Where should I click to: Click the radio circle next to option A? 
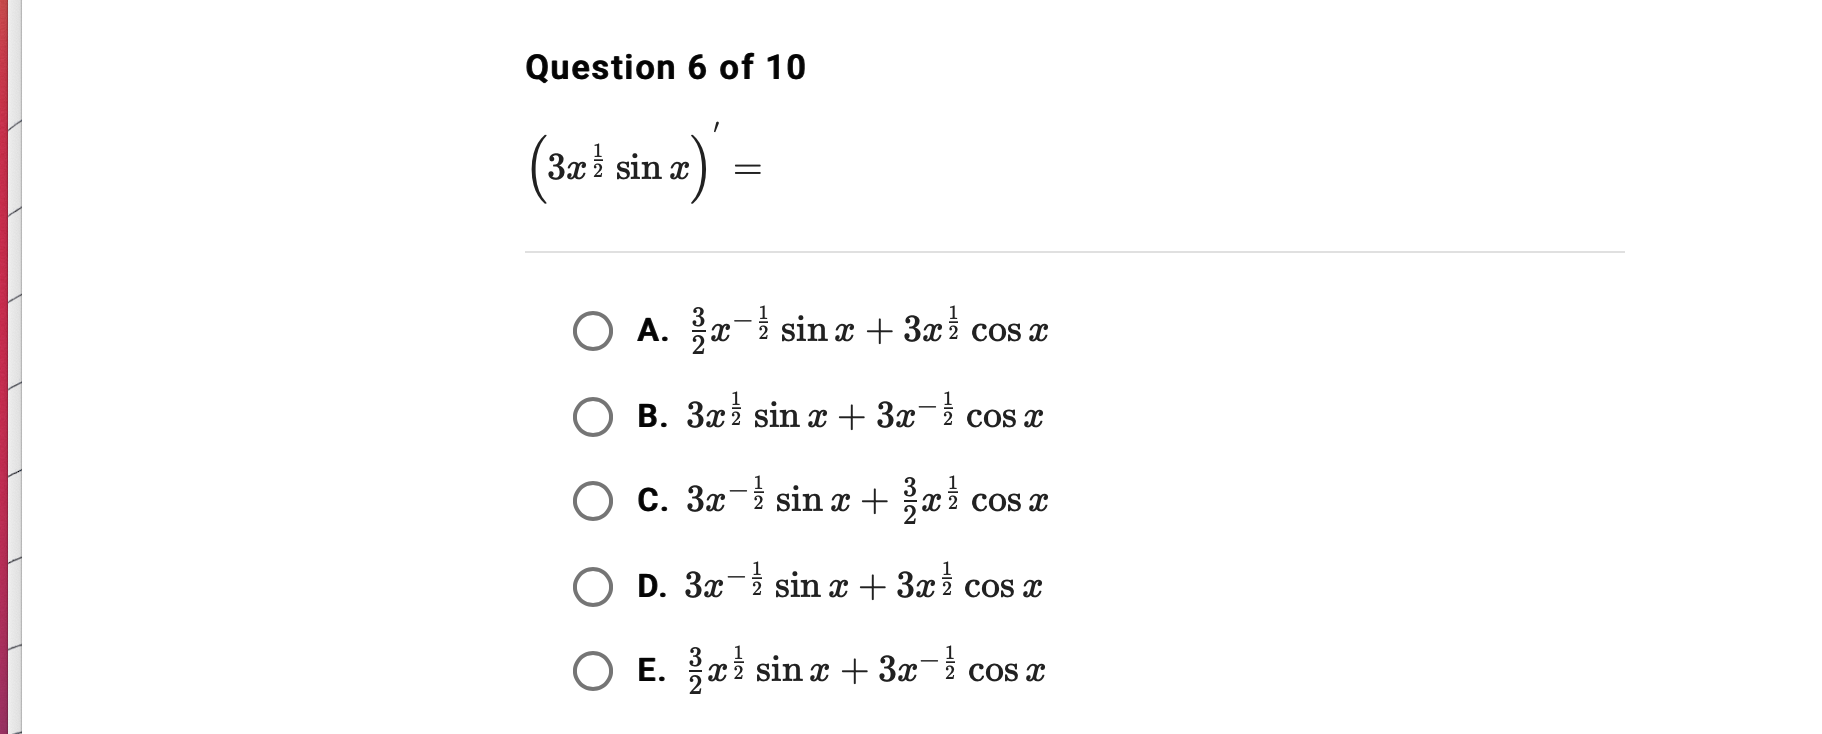(594, 330)
